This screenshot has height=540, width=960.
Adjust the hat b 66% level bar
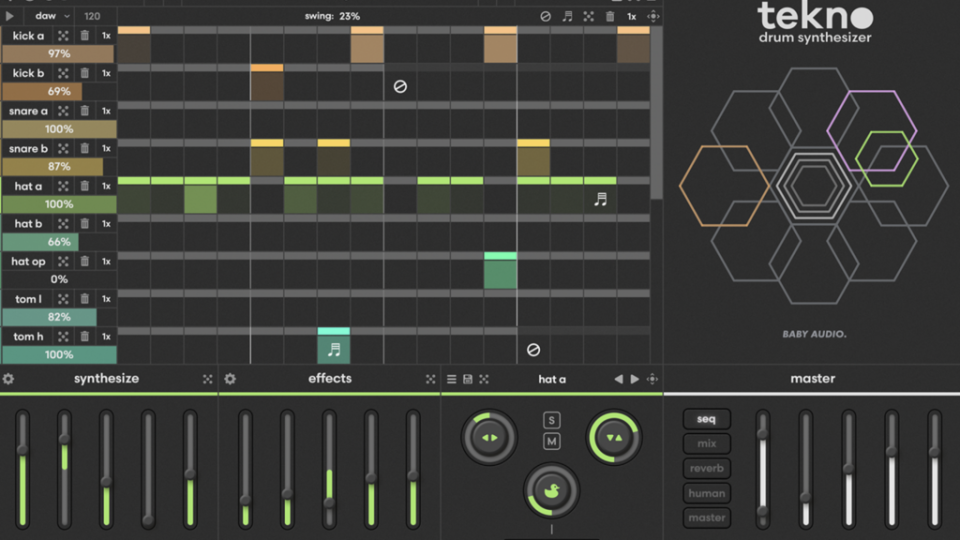tap(59, 242)
